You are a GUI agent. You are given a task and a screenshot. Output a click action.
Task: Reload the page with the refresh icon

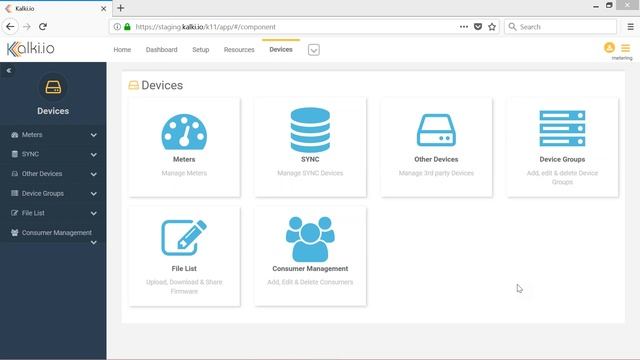(x=43, y=27)
